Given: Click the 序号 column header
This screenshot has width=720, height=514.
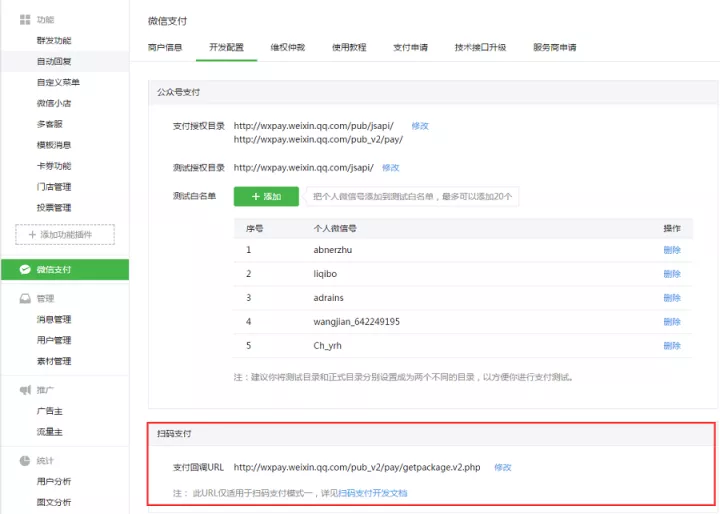Looking at the screenshot, I should (254, 228).
